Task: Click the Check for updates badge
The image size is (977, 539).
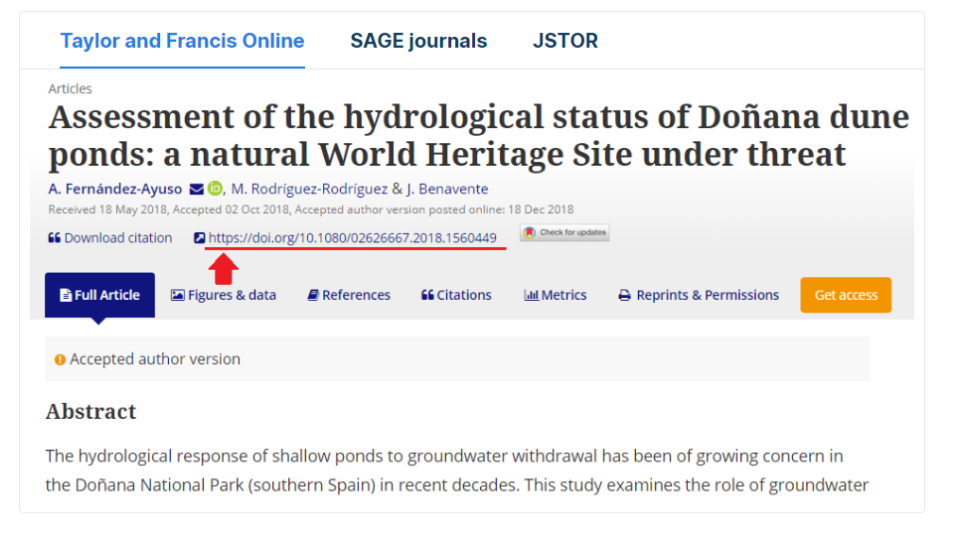Action: click(565, 232)
